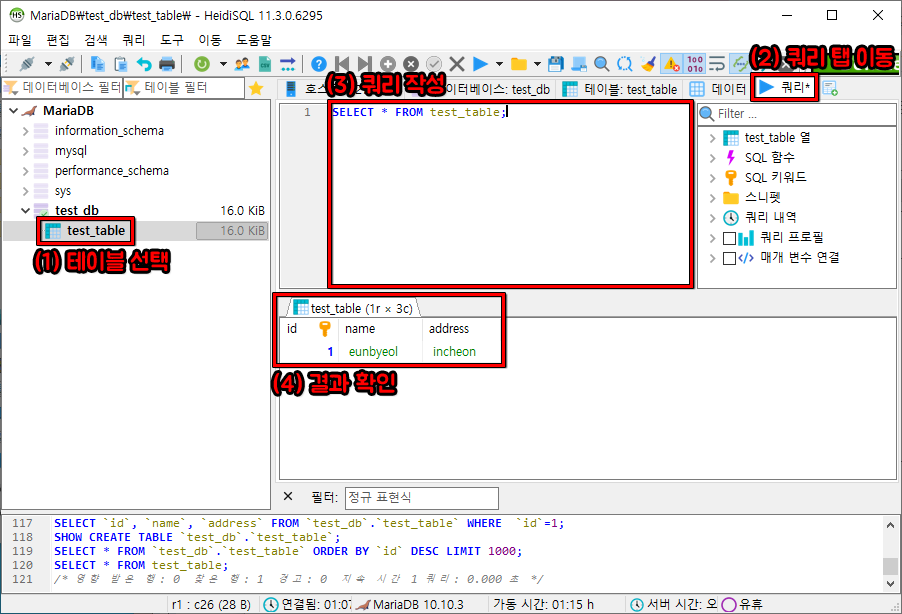Image resolution: width=902 pixels, height=614 pixels.
Task: Click the Clear broom icon
Action: point(648,64)
